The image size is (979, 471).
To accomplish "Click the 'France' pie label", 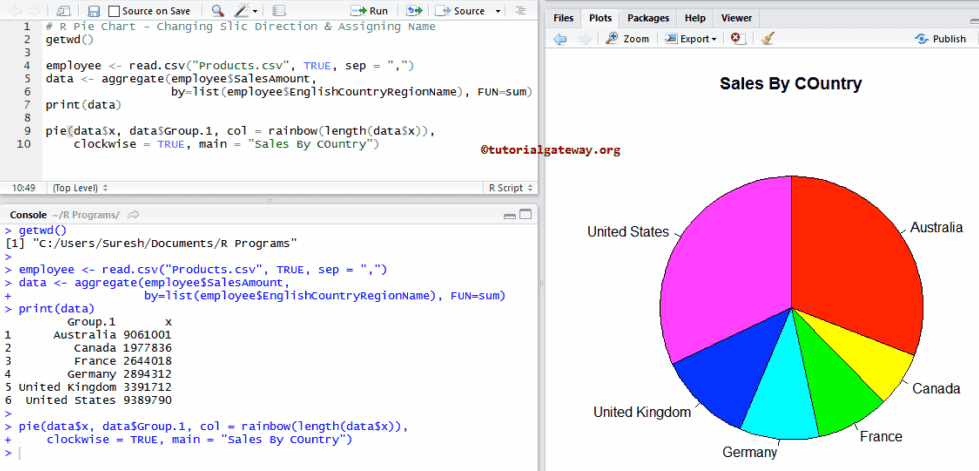I will click(x=881, y=436).
